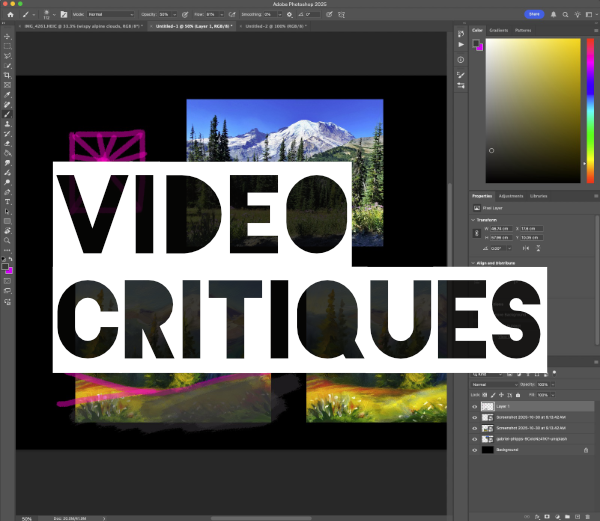Toggle lock position in Layers panel
The height and width of the screenshot is (521, 600).
(501, 395)
